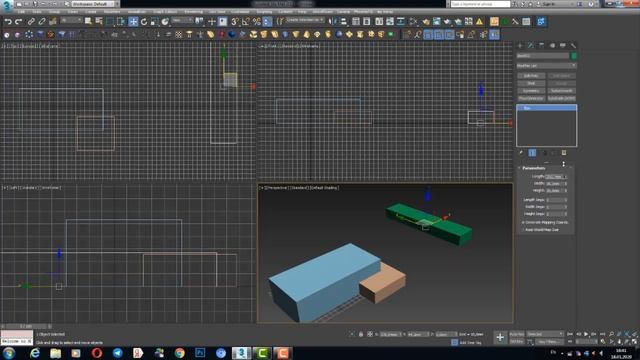The image size is (640, 360).
Task: Toggle the Auto Key button
Action: click(x=517, y=334)
